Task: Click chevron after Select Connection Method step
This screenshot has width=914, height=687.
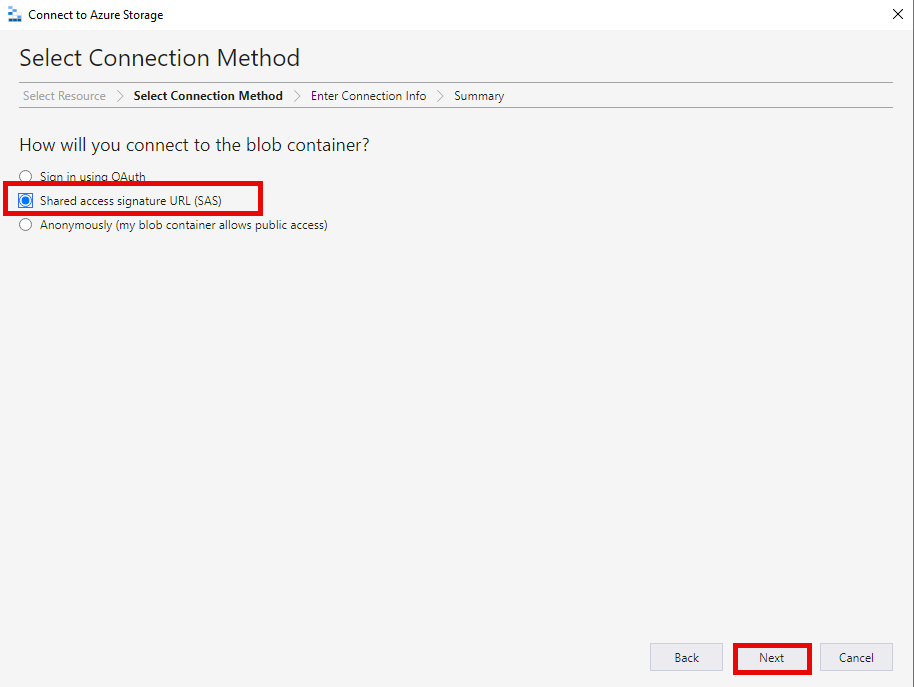Action: pyautogui.click(x=297, y=96)
